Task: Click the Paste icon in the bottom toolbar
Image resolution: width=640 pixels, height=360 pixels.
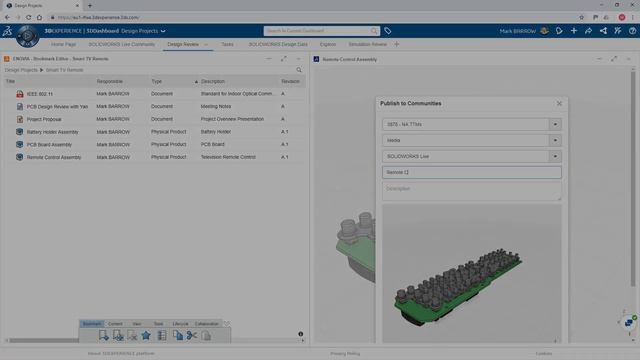Action: 206,336
